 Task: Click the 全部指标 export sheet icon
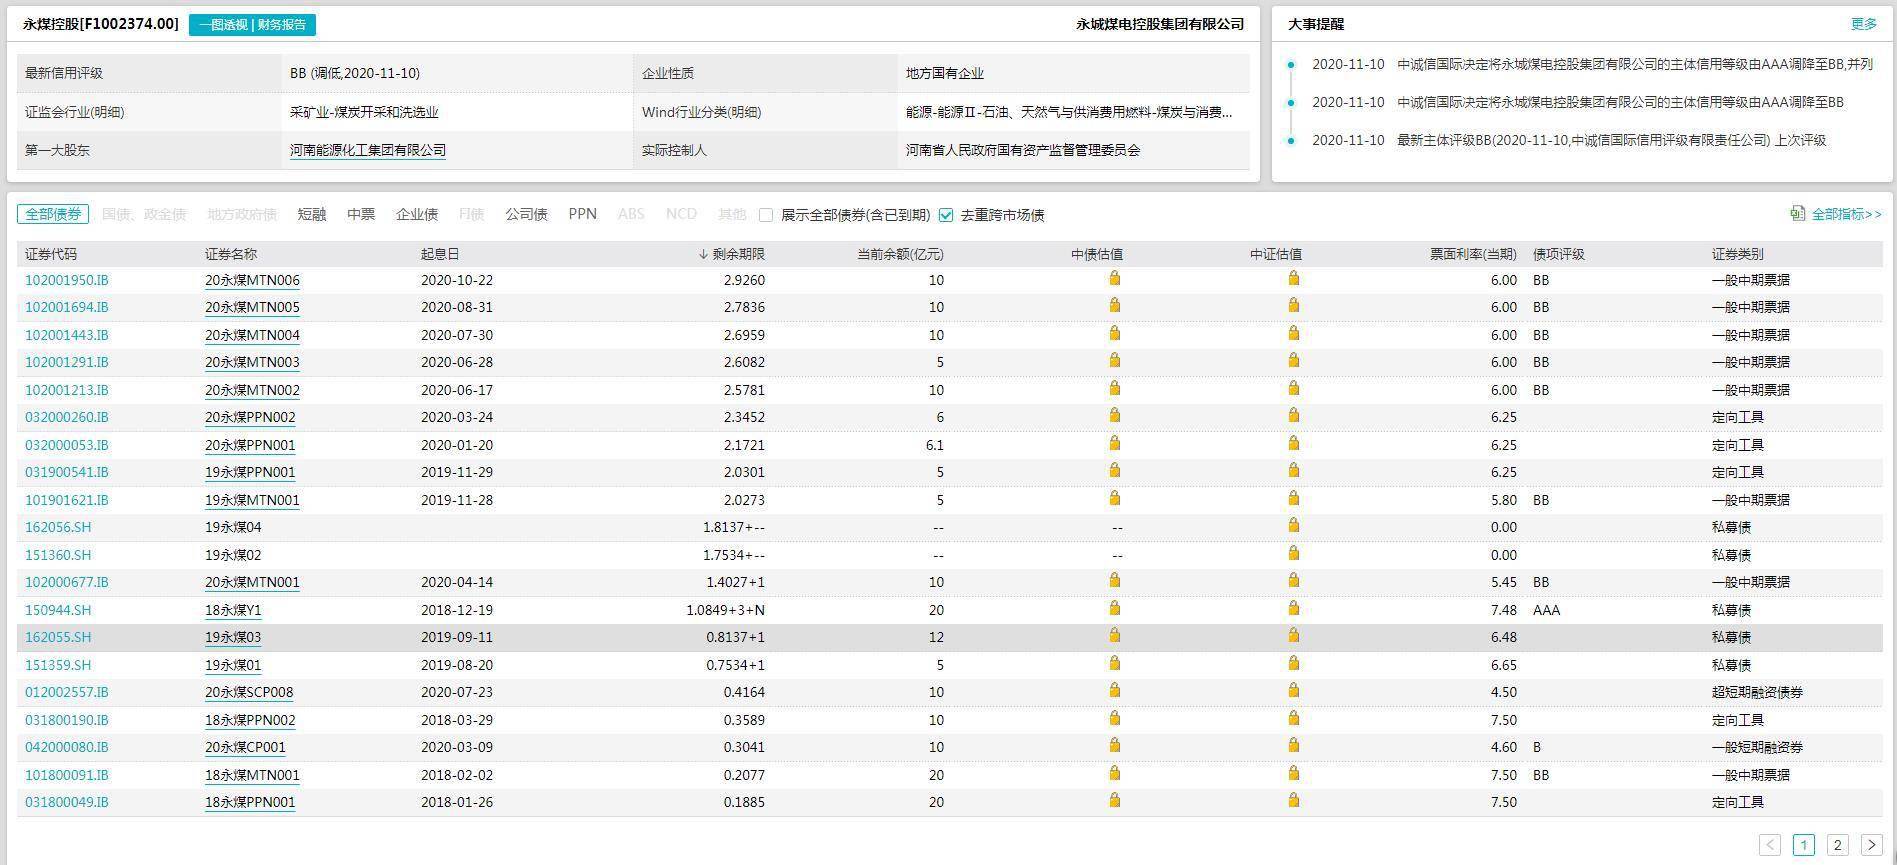[x=1797, y=213]
